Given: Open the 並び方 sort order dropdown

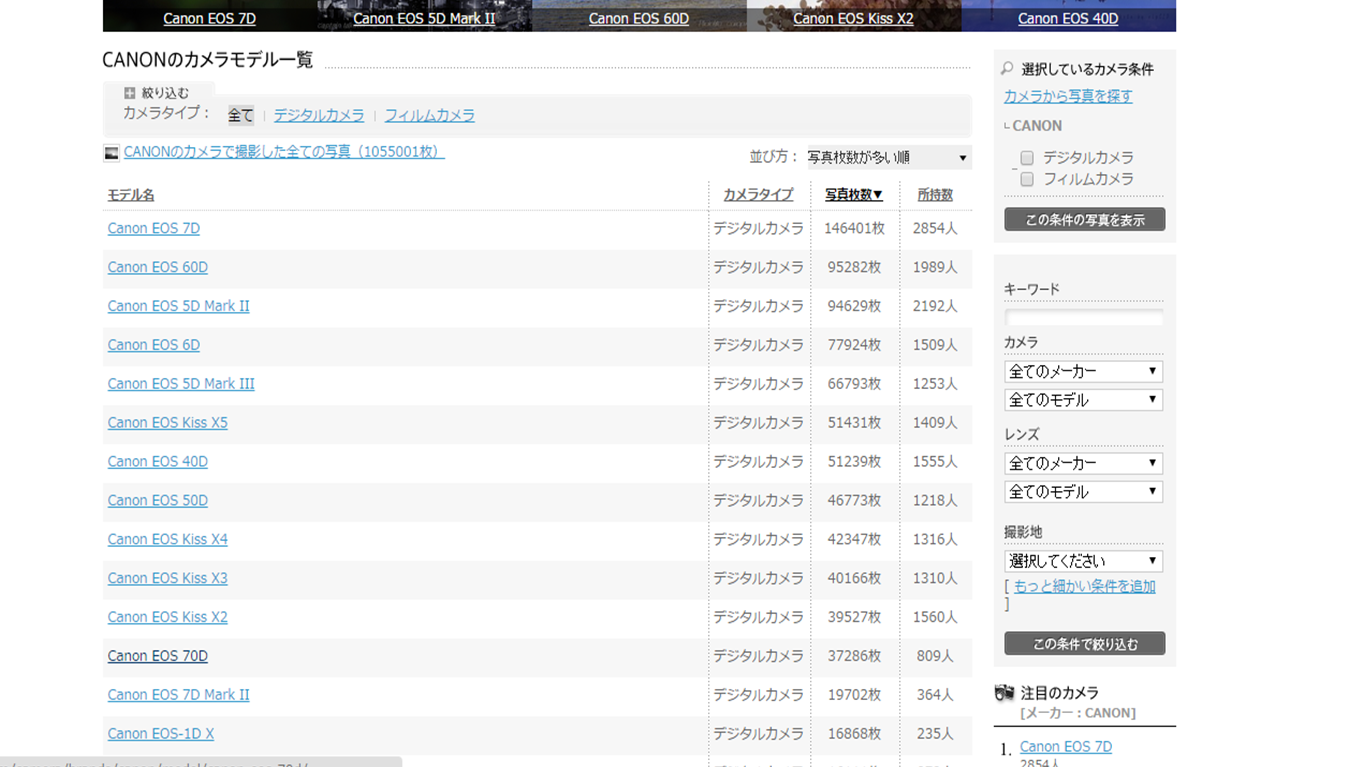Looking at the screenshot, I should [887, 157].
